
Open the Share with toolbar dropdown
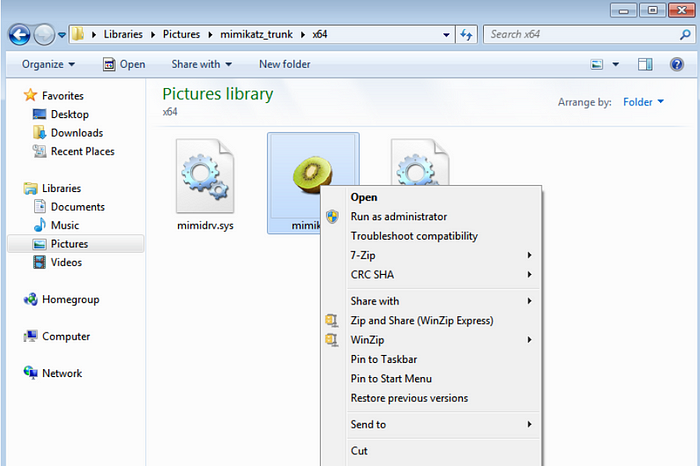click(201, 64)
